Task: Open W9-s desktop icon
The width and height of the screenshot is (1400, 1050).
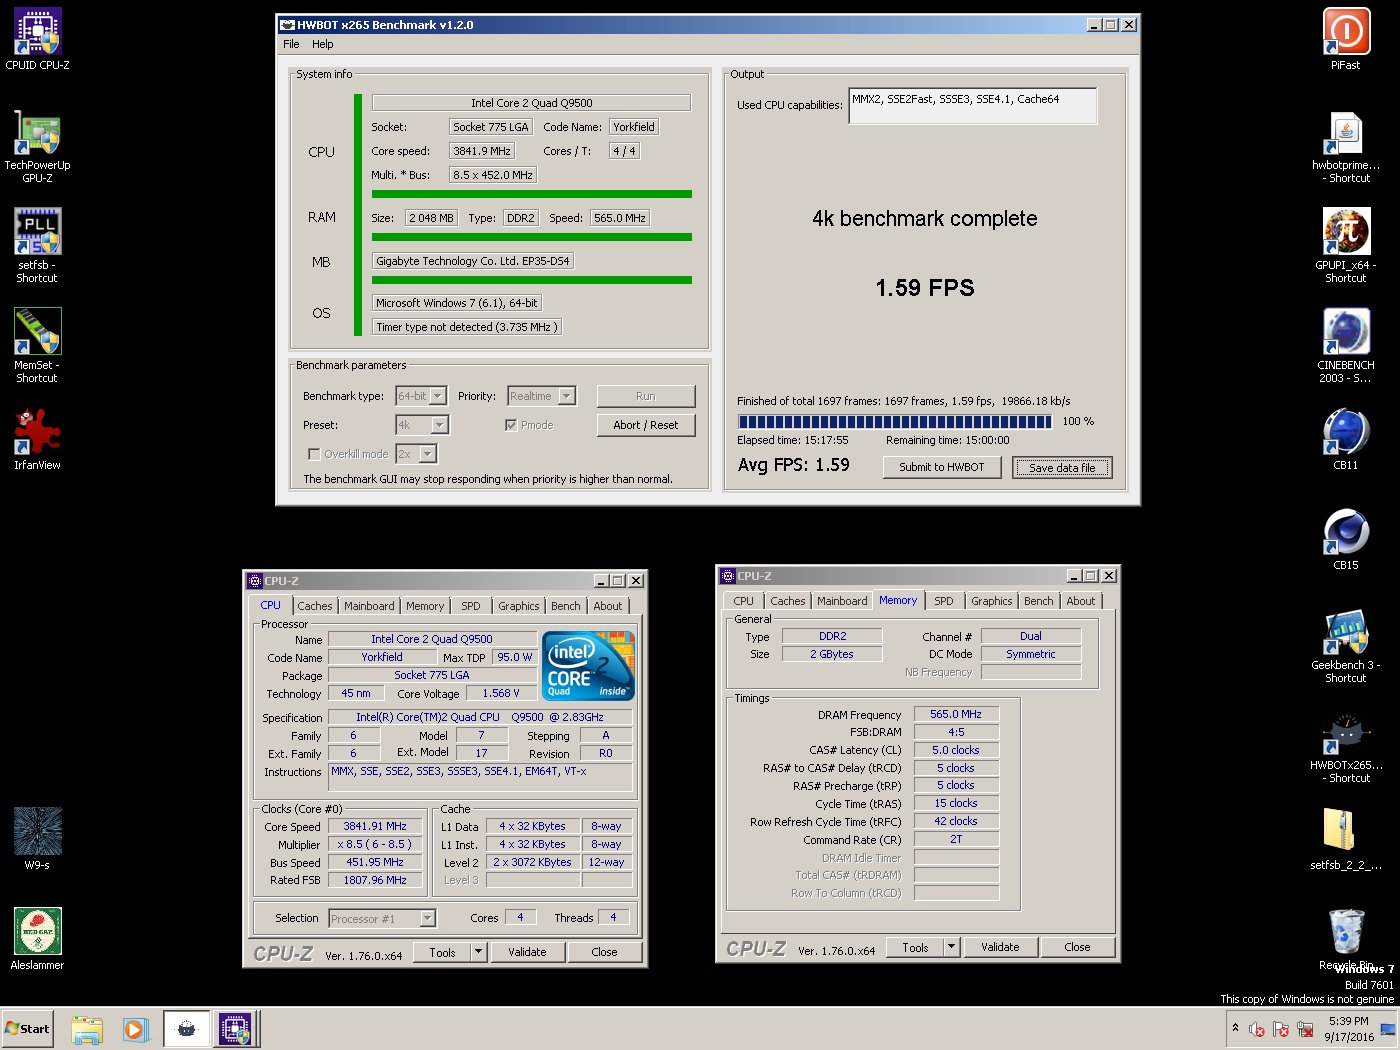Action: coord(37,840)
